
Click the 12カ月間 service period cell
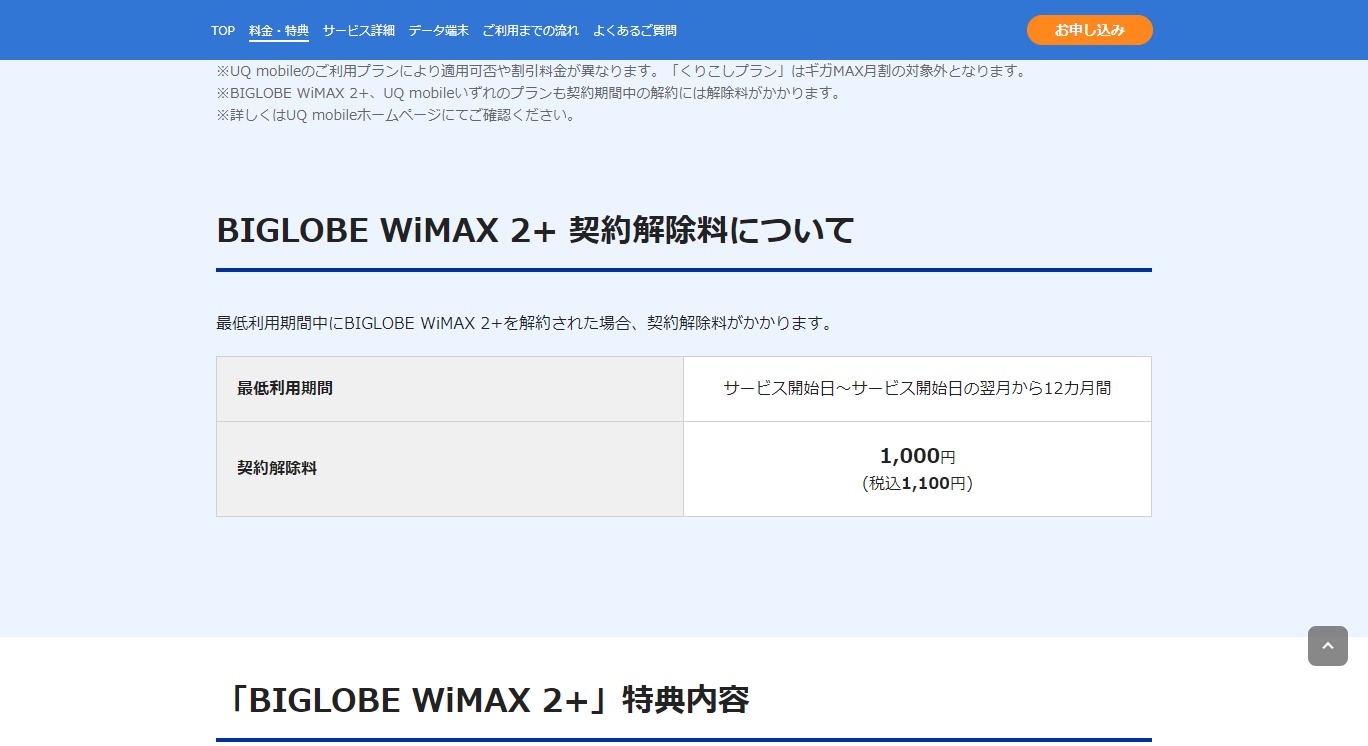point(916,388)
